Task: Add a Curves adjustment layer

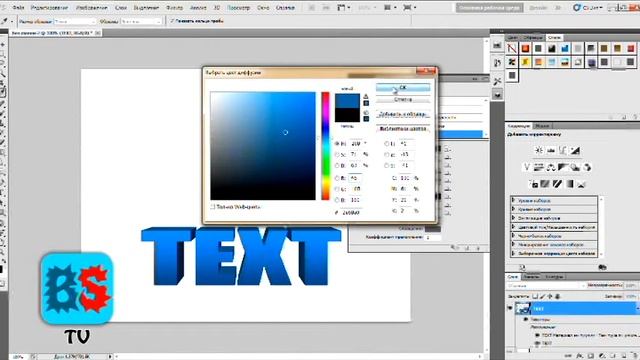Action: pyautogui.click(x=563, y=150)
